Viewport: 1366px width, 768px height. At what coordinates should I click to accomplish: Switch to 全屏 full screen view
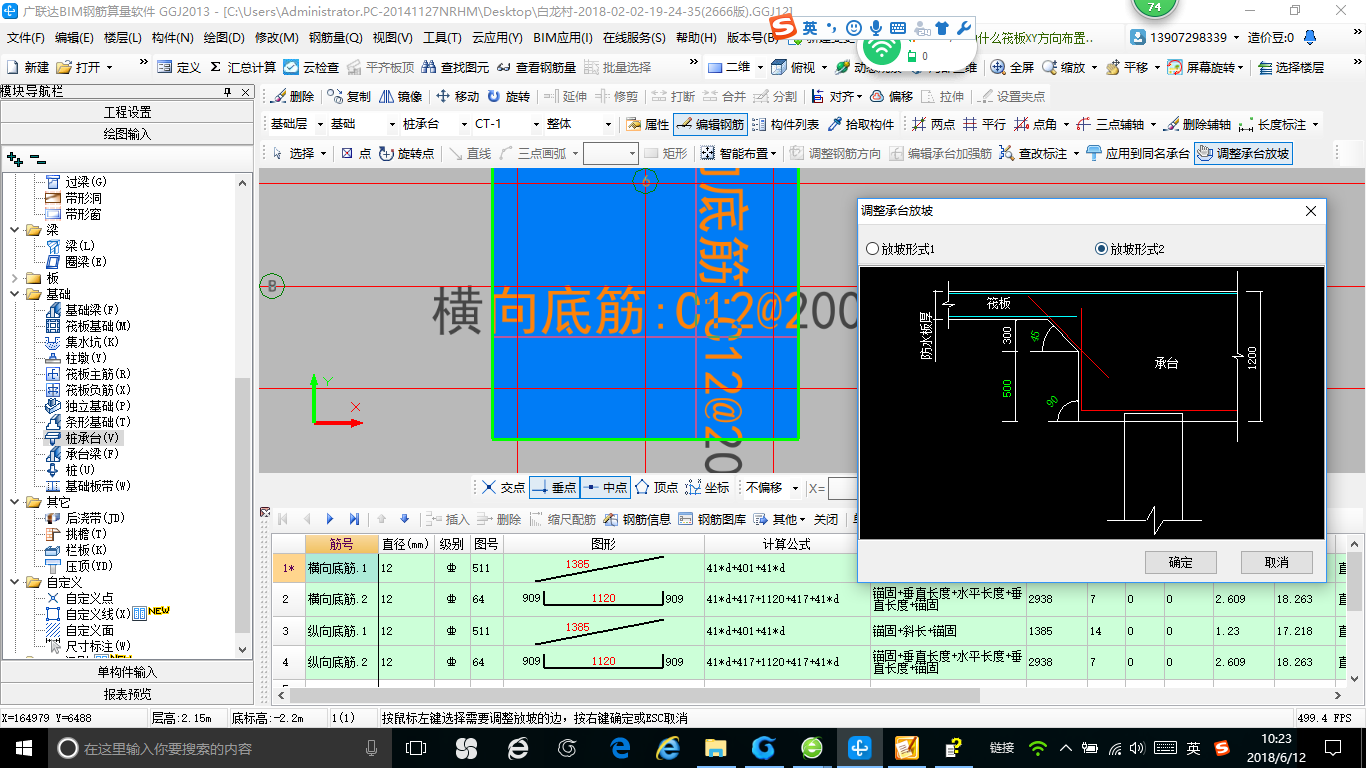pos(1012,67)
